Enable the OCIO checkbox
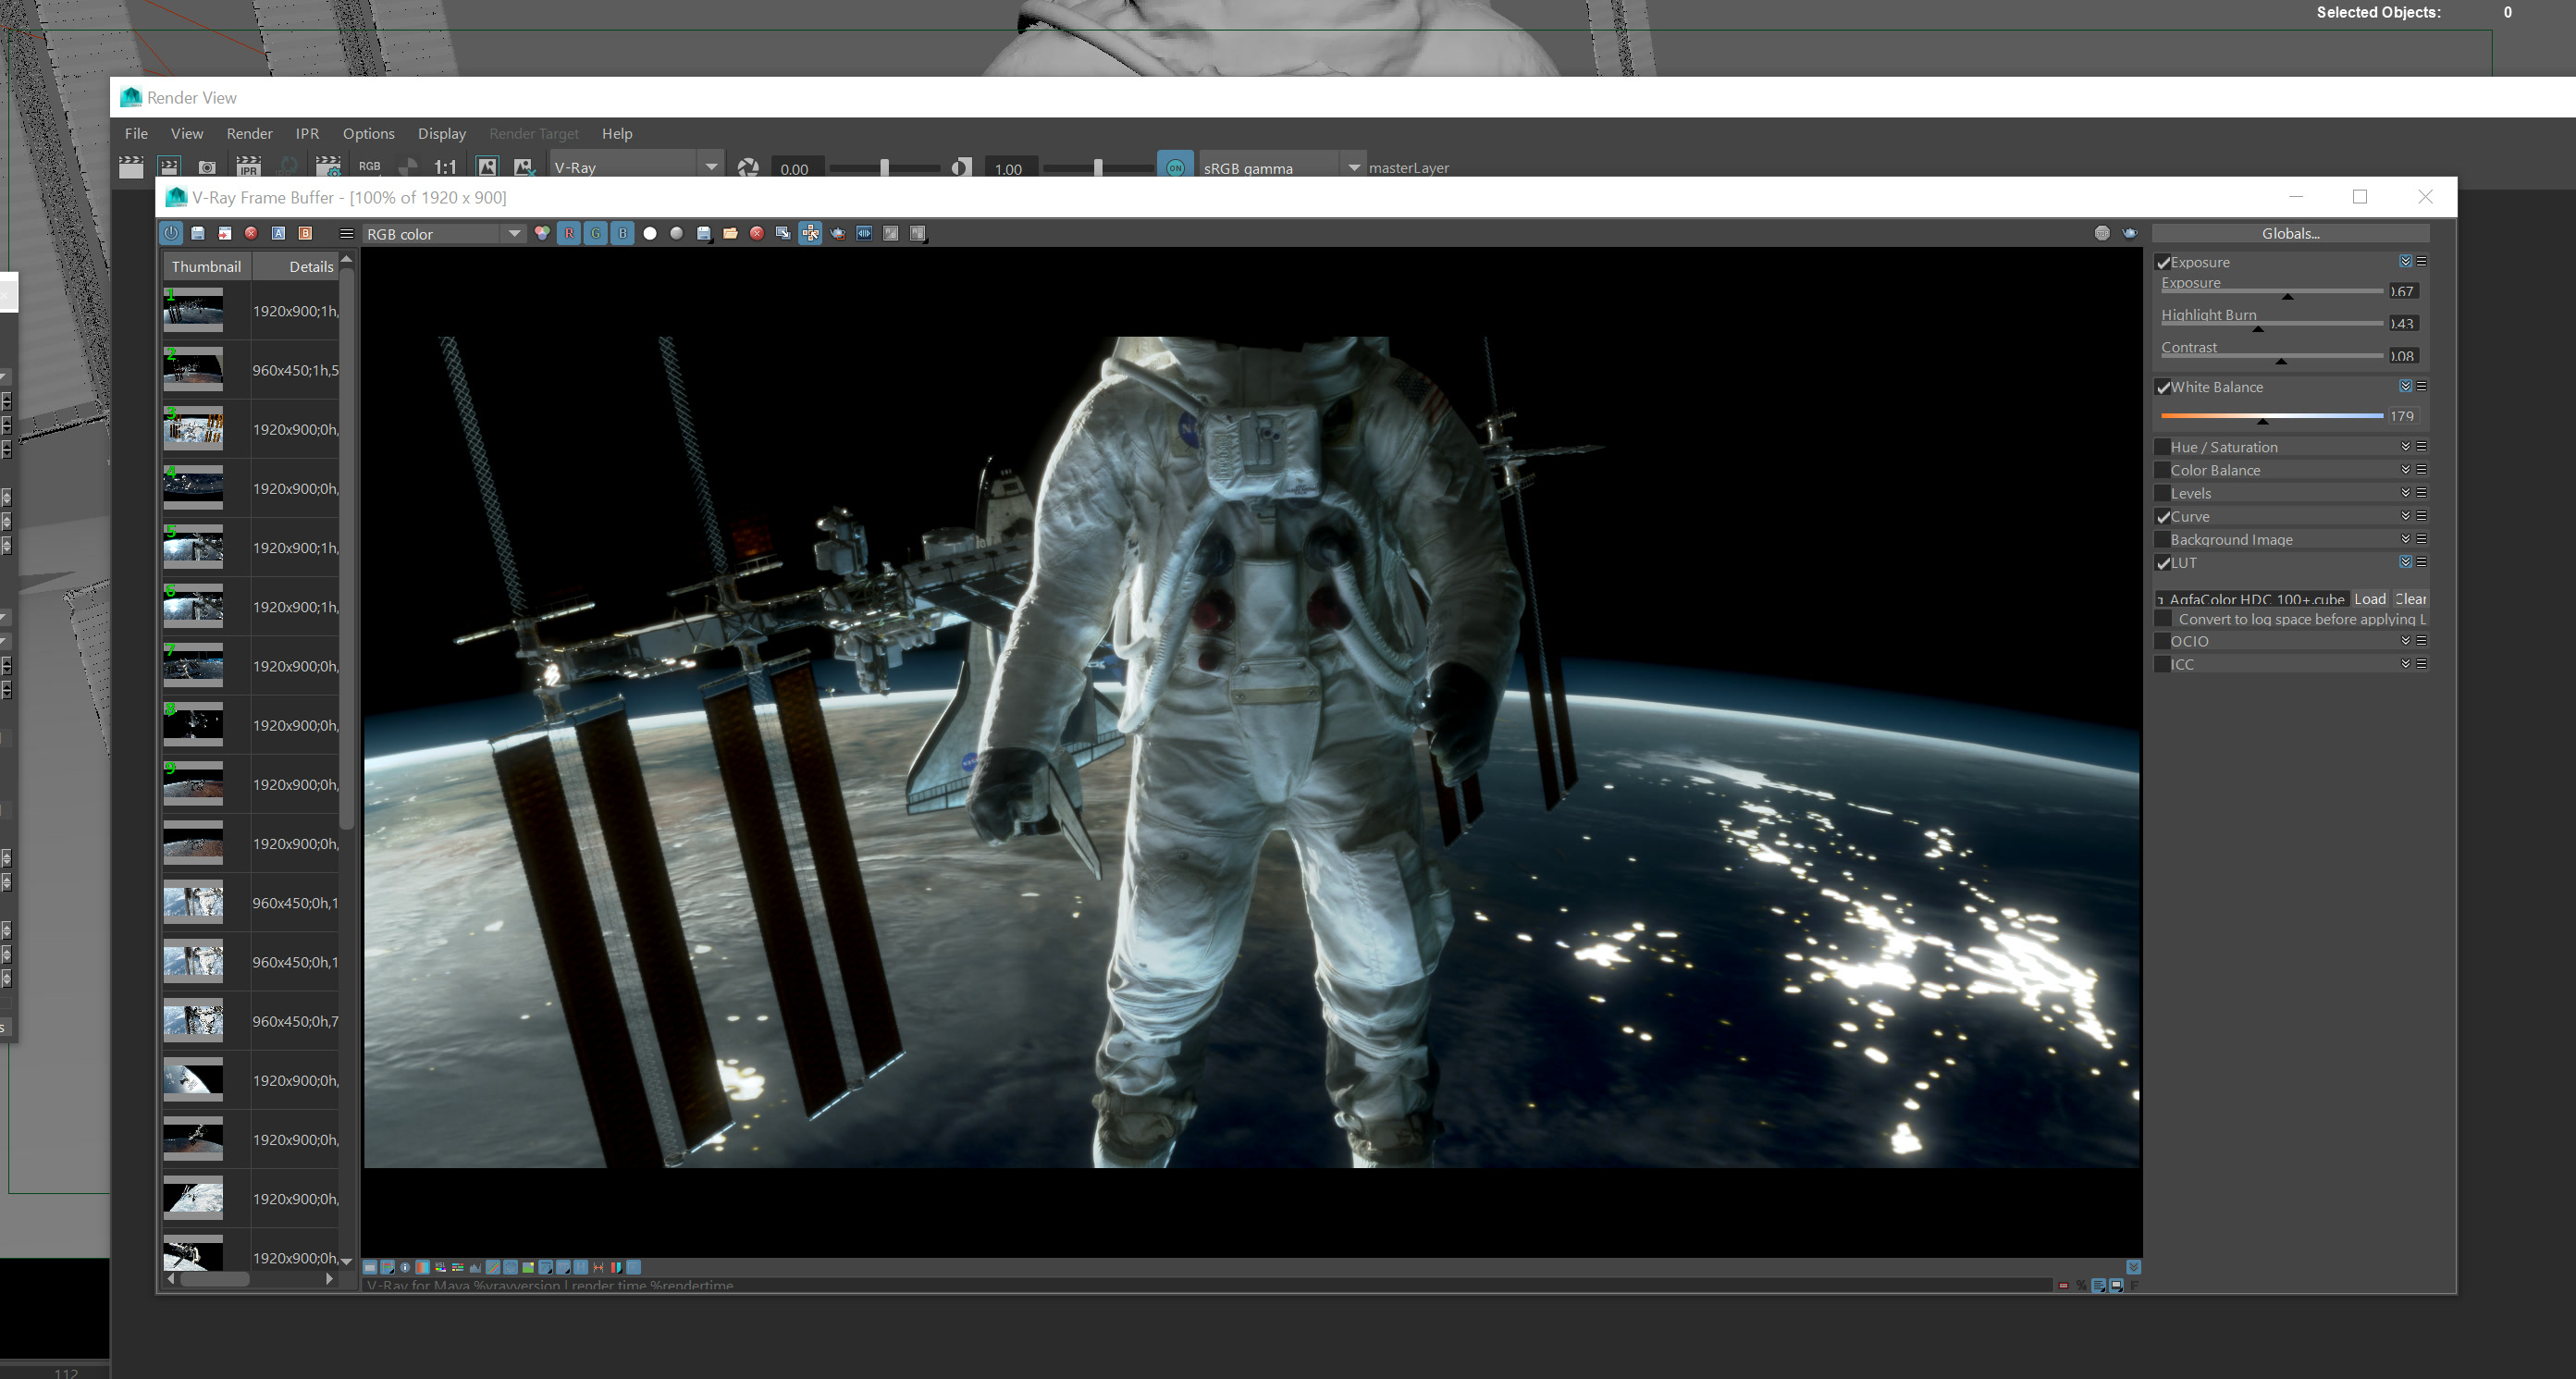The image size is (2576, 1379). (x=2163, y=641)
